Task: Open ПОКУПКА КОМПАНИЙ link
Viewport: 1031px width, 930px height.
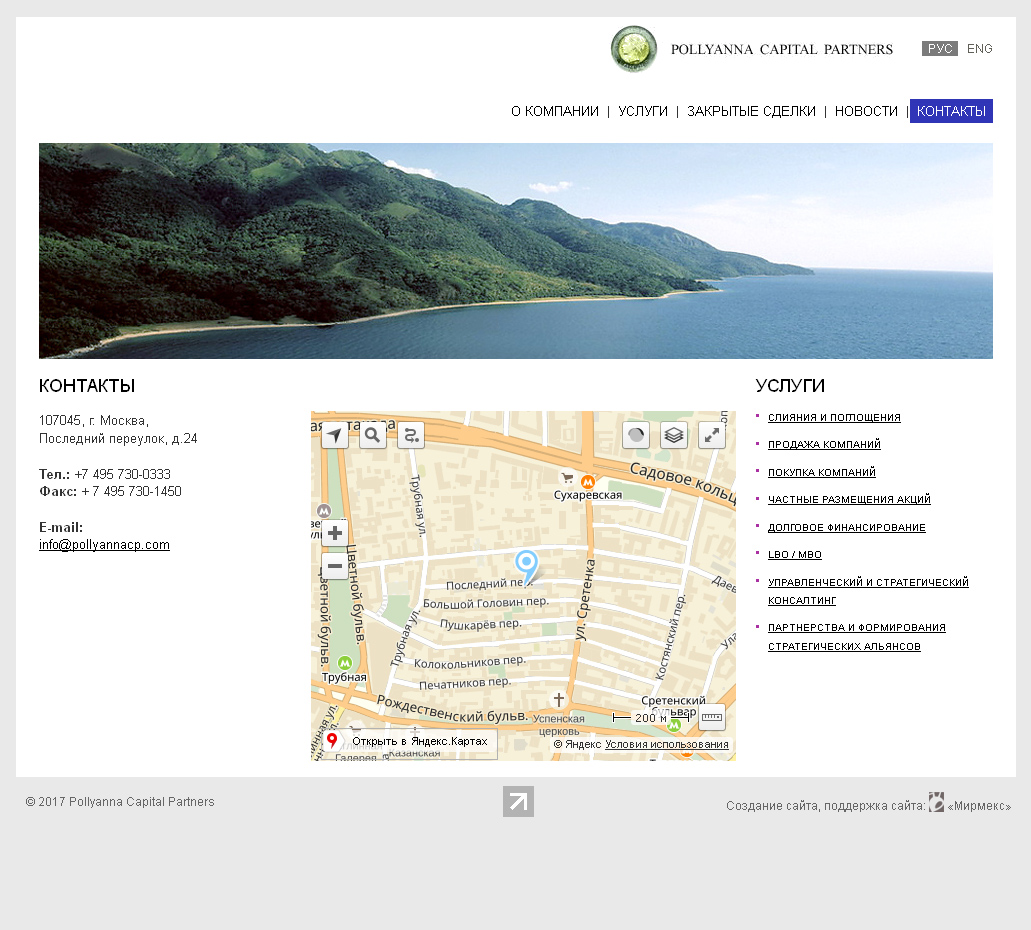Action: 822,472
